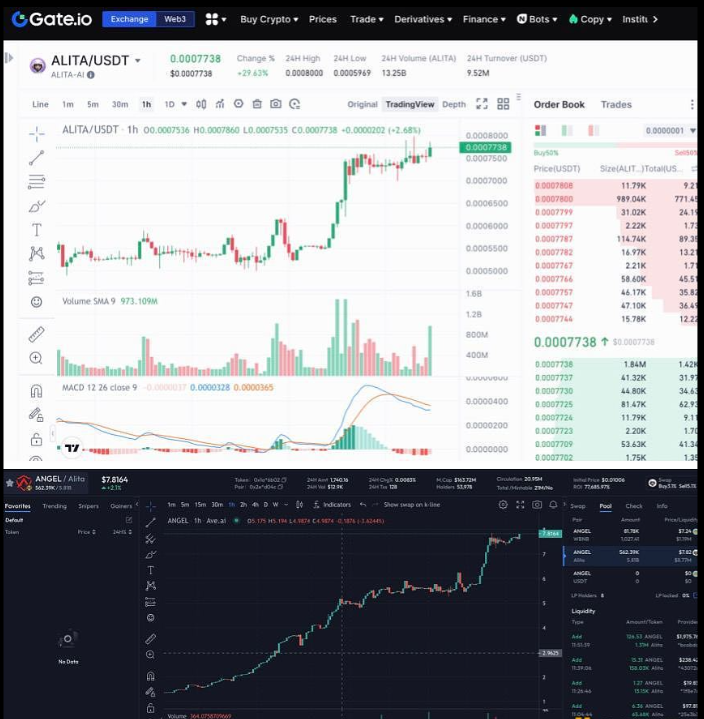This screenshot has height=719, width=704.
Task: Select Line chart type
Action: (40, 105)
